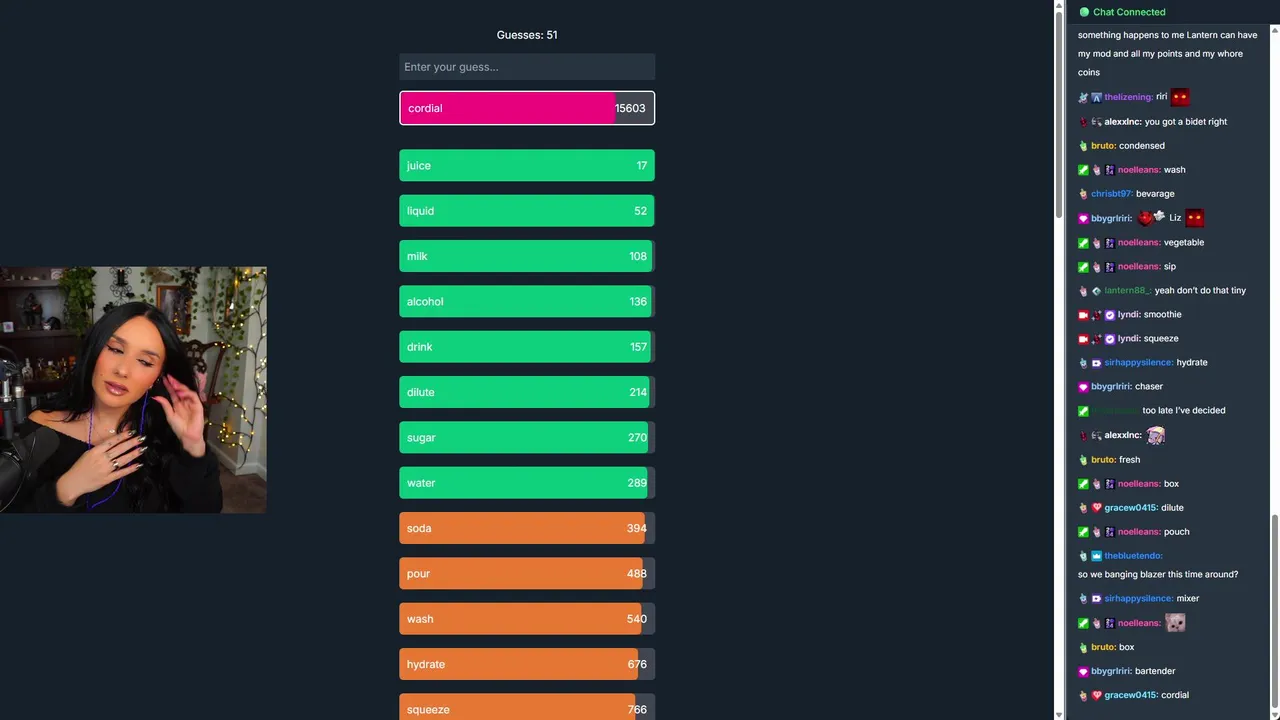This screenshot has width=1280, height=720.
Task: Click the juice guess bar
Action: click(x=527, y=166)
